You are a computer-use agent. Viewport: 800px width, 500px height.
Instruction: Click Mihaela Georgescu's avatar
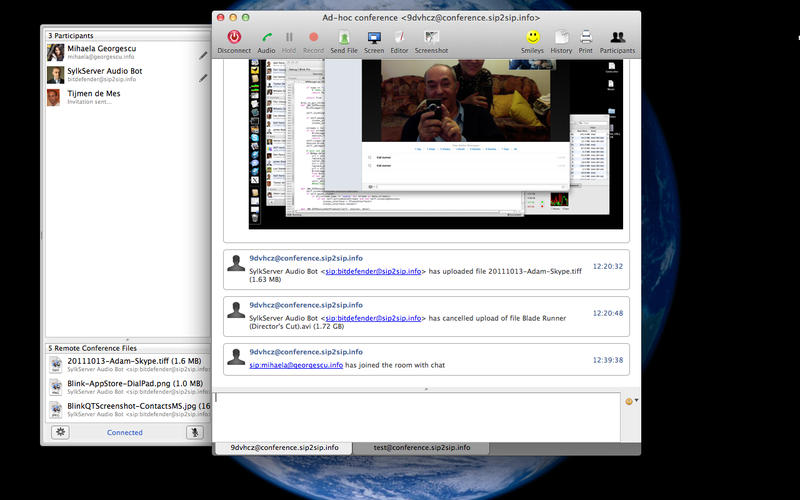coord(55,52)
